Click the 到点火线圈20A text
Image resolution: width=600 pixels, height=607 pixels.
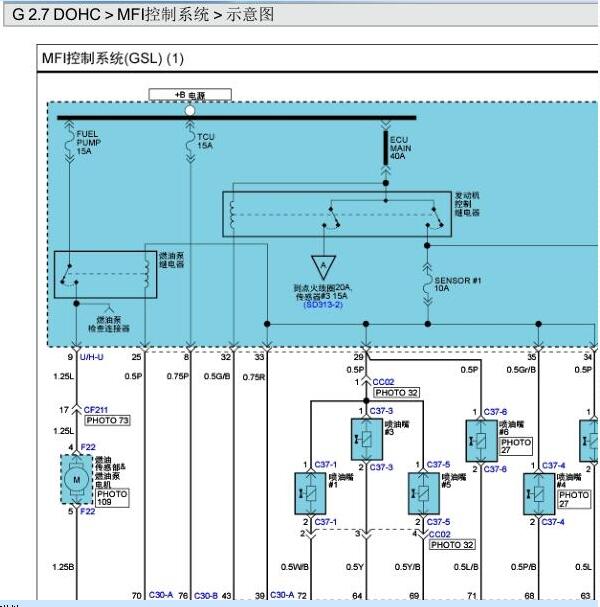(322, 288)
